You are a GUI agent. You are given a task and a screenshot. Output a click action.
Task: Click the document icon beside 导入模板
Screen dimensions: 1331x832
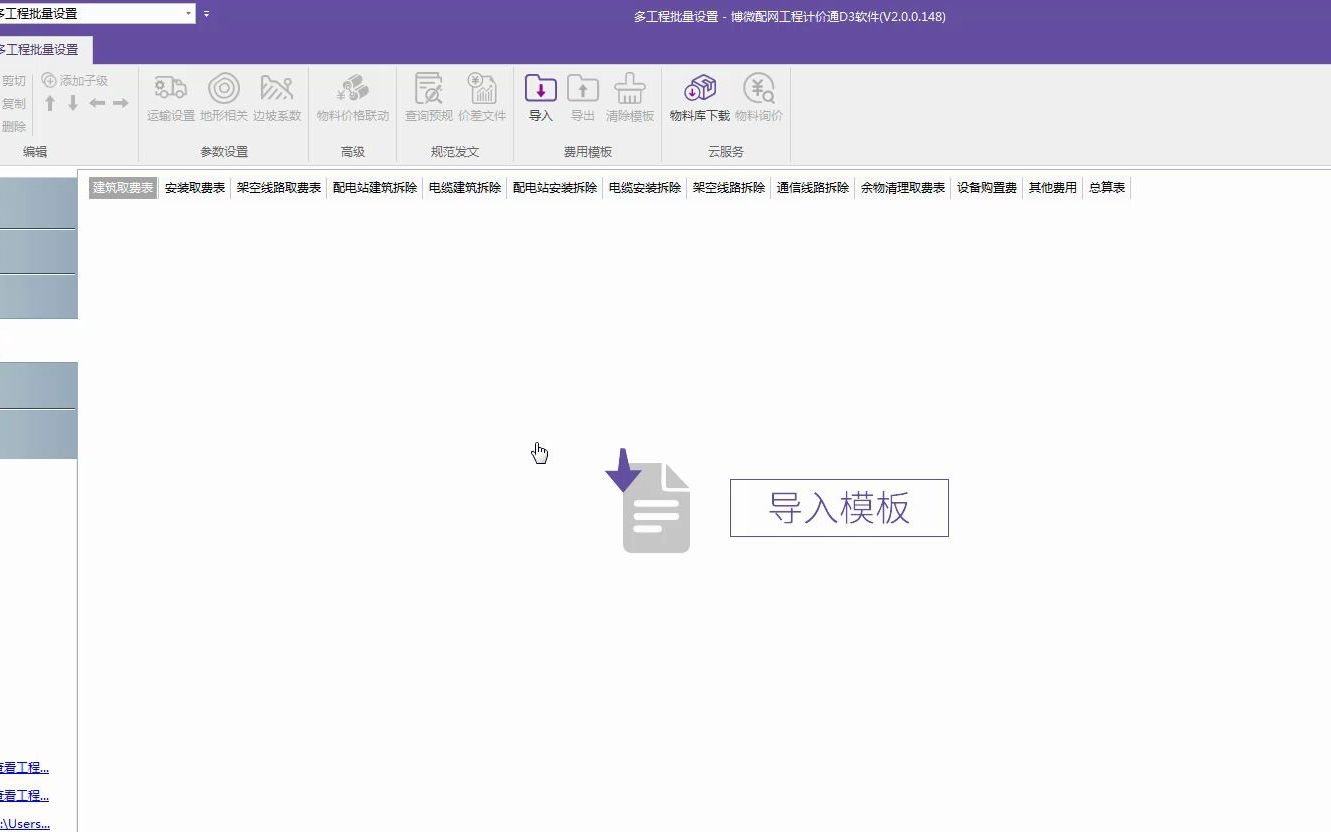tap(655, 505)
